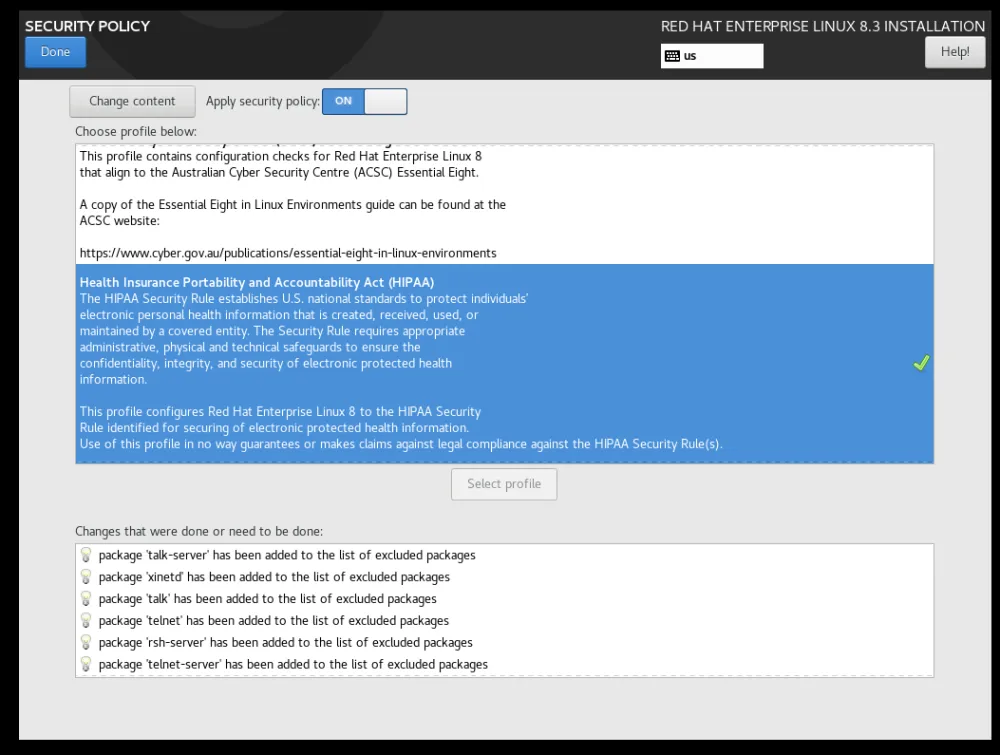Click the green checkmark beside the HIPAA profile
The image size is (1000, 755).
921,363
